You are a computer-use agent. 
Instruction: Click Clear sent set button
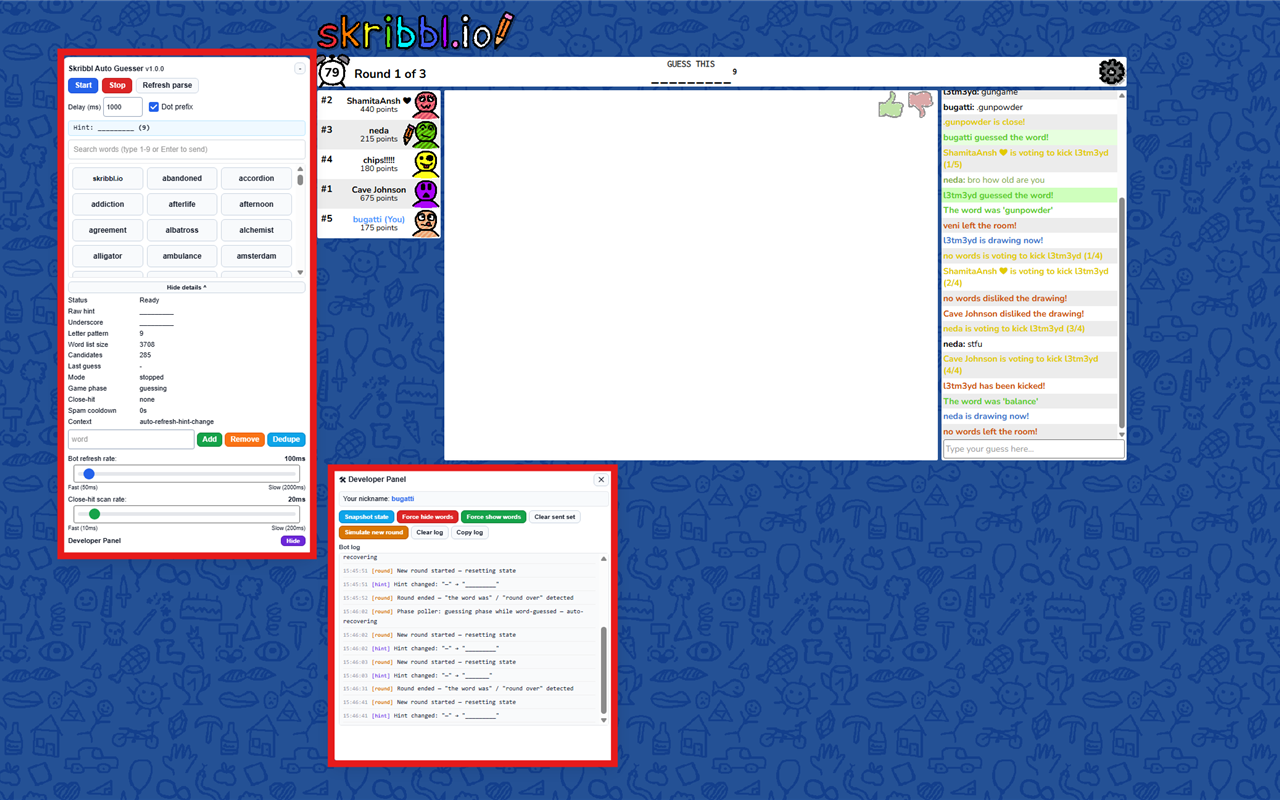(x=555, y=517)
